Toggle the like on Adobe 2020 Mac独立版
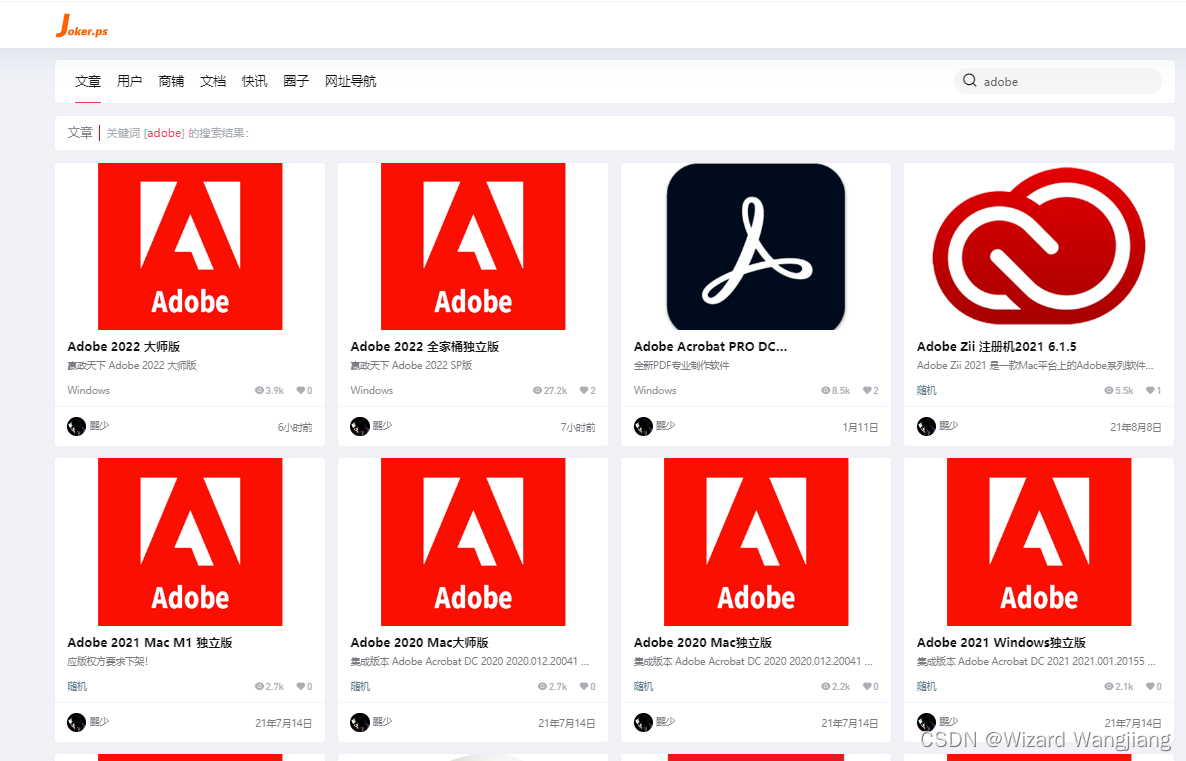This screenshot has width=1186, height=761. click(866, 686)
